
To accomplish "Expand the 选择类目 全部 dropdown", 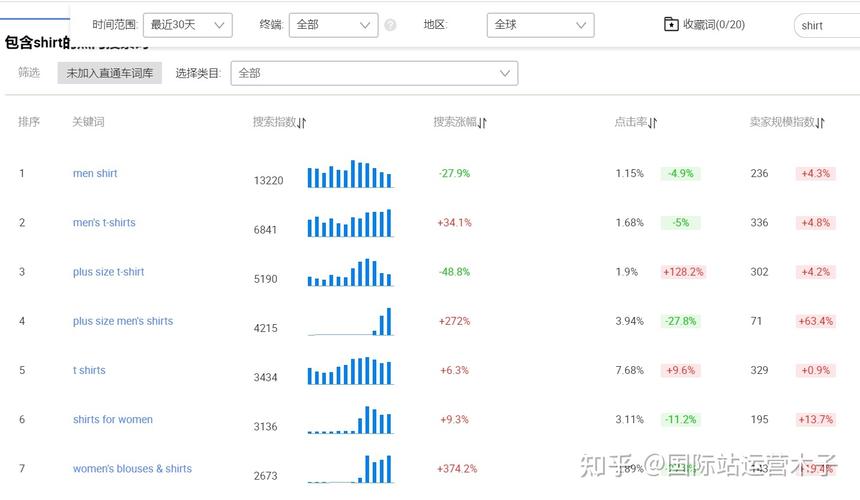I will pyautogui.click(x=374, y=73).
